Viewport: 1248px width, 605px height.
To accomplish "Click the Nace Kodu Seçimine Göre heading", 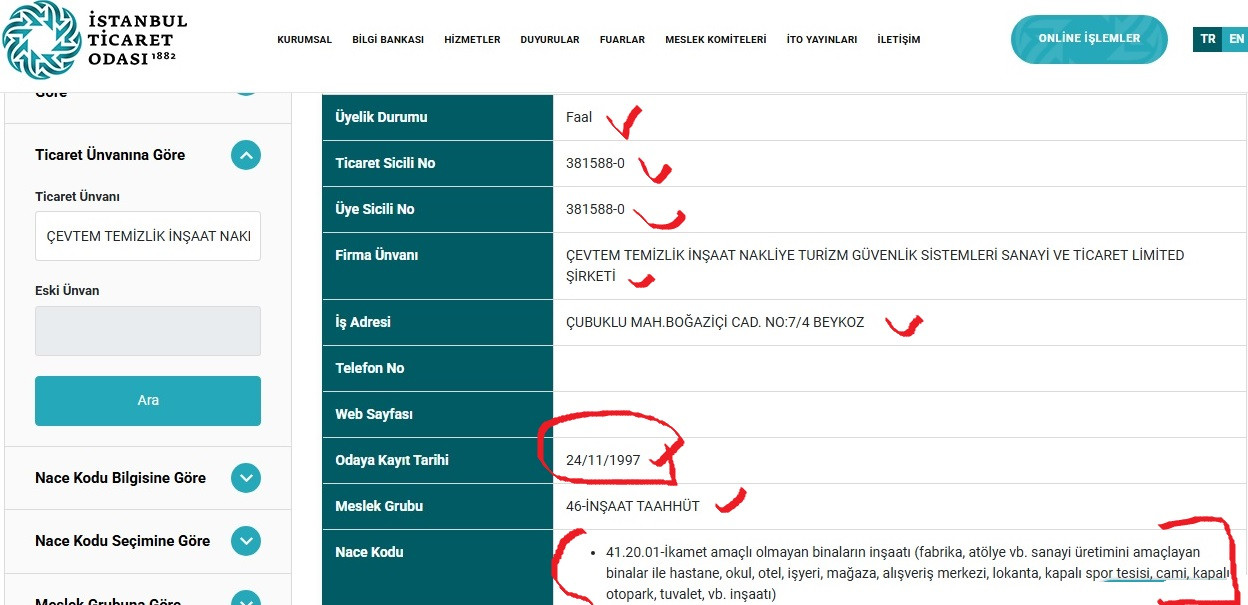I will [x=122, y=541].
